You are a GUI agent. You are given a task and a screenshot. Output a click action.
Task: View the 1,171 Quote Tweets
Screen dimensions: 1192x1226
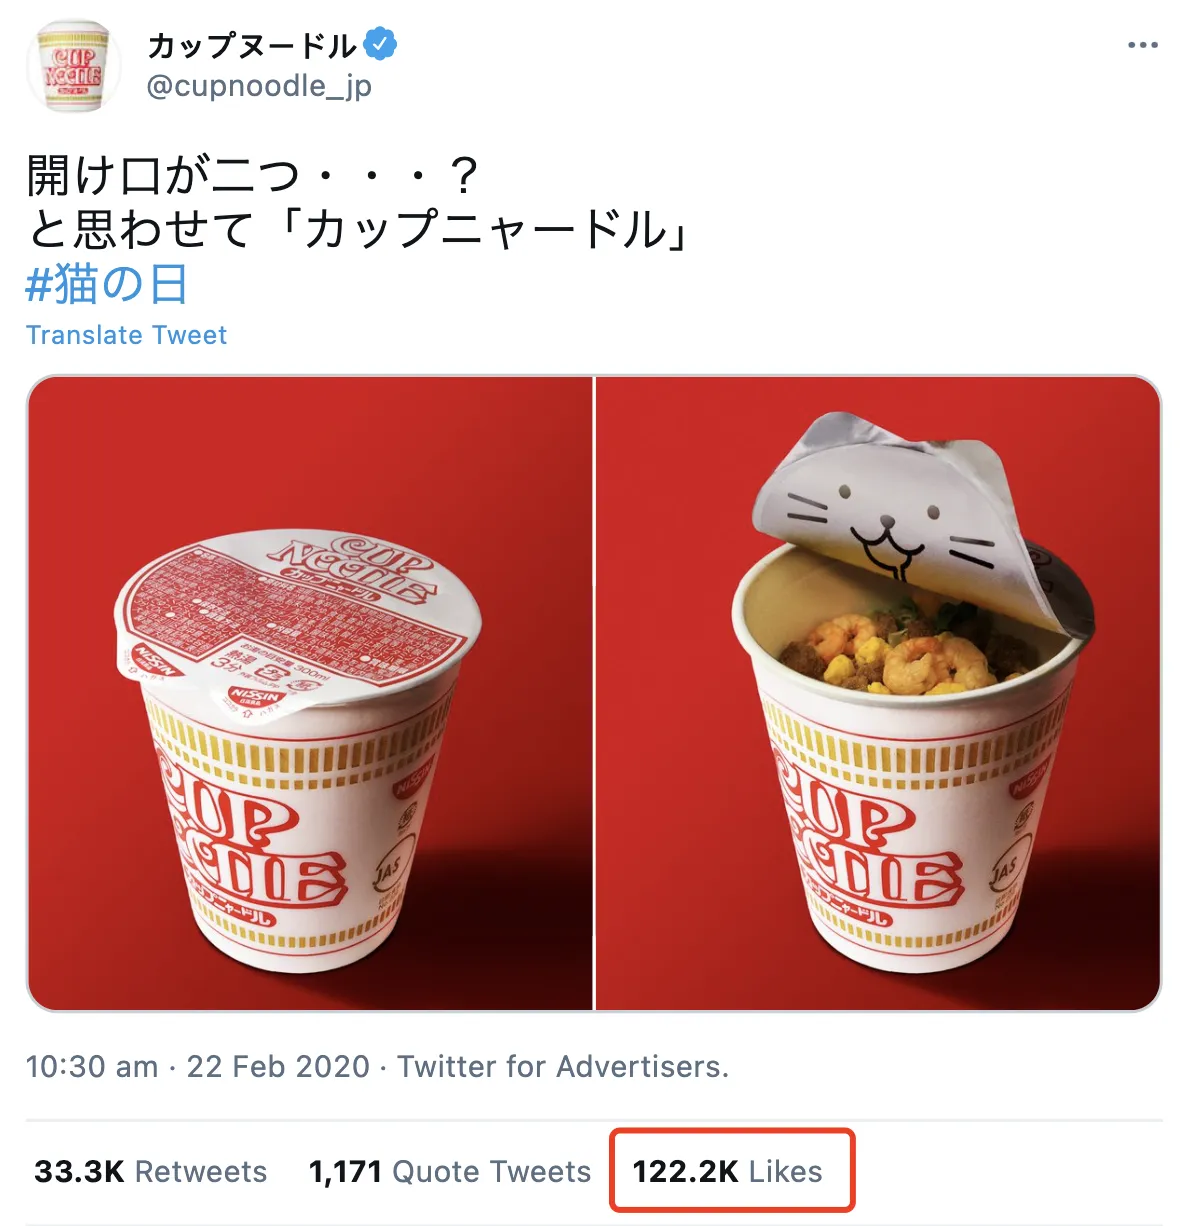pyautogui.click(x=450, y=1171)
